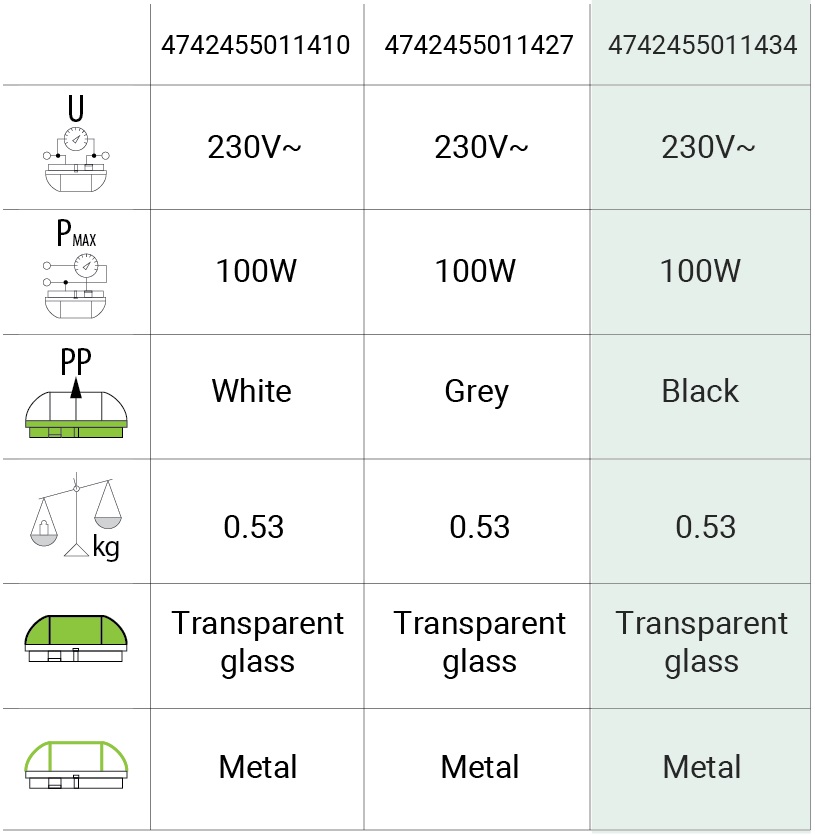Click Transparent glass in first column

[257, 642]
